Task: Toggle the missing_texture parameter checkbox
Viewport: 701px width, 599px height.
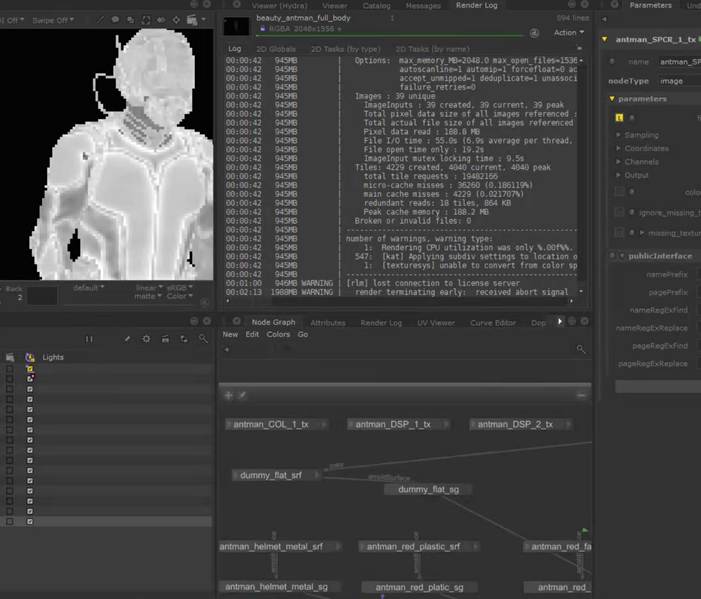Action: click(x=620, y=232)
